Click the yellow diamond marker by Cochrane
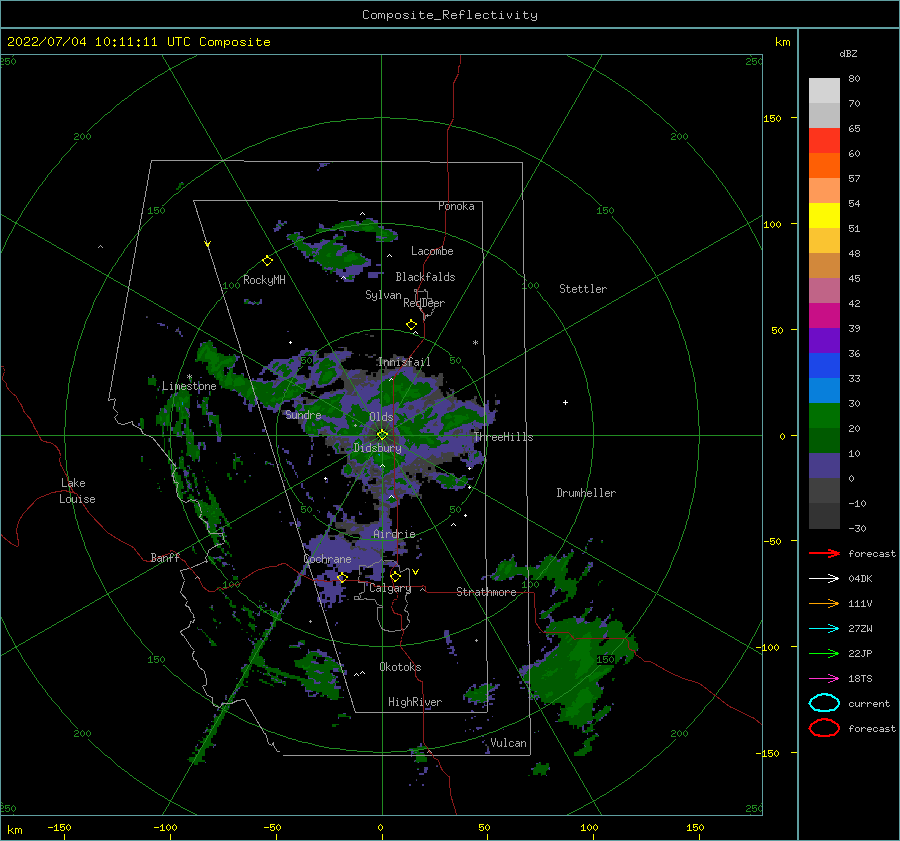The width and height of the screenshot is (900, 841). 342,577
